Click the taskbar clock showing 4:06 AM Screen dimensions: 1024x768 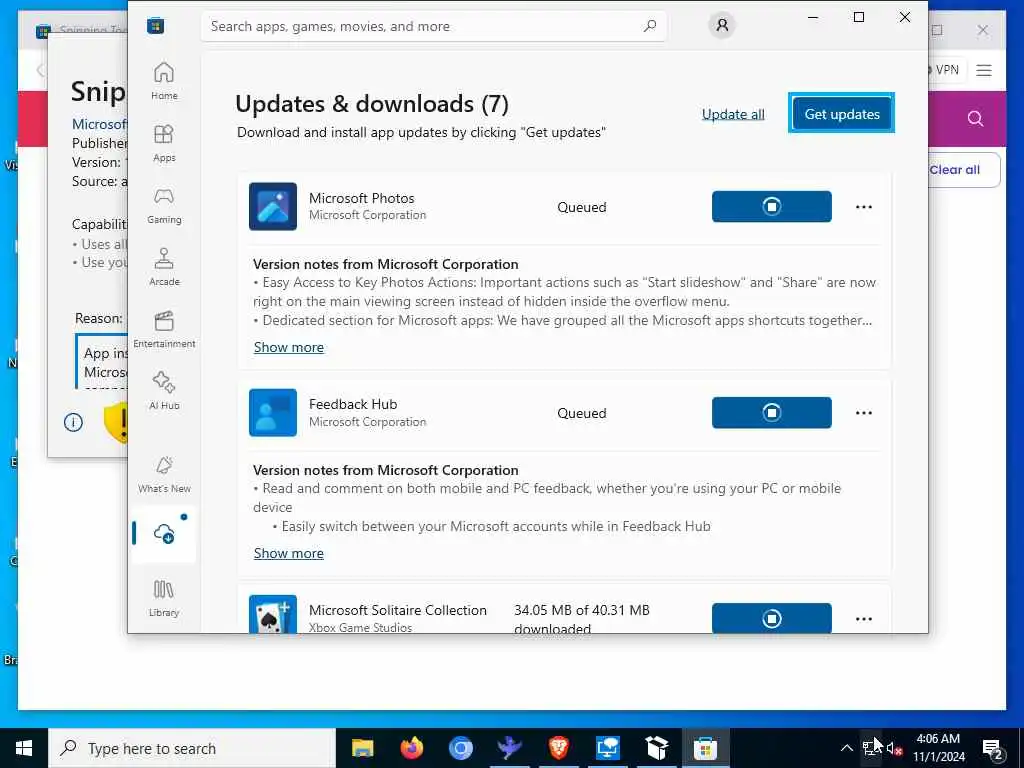pyautogui.click(x=938, y=748)
